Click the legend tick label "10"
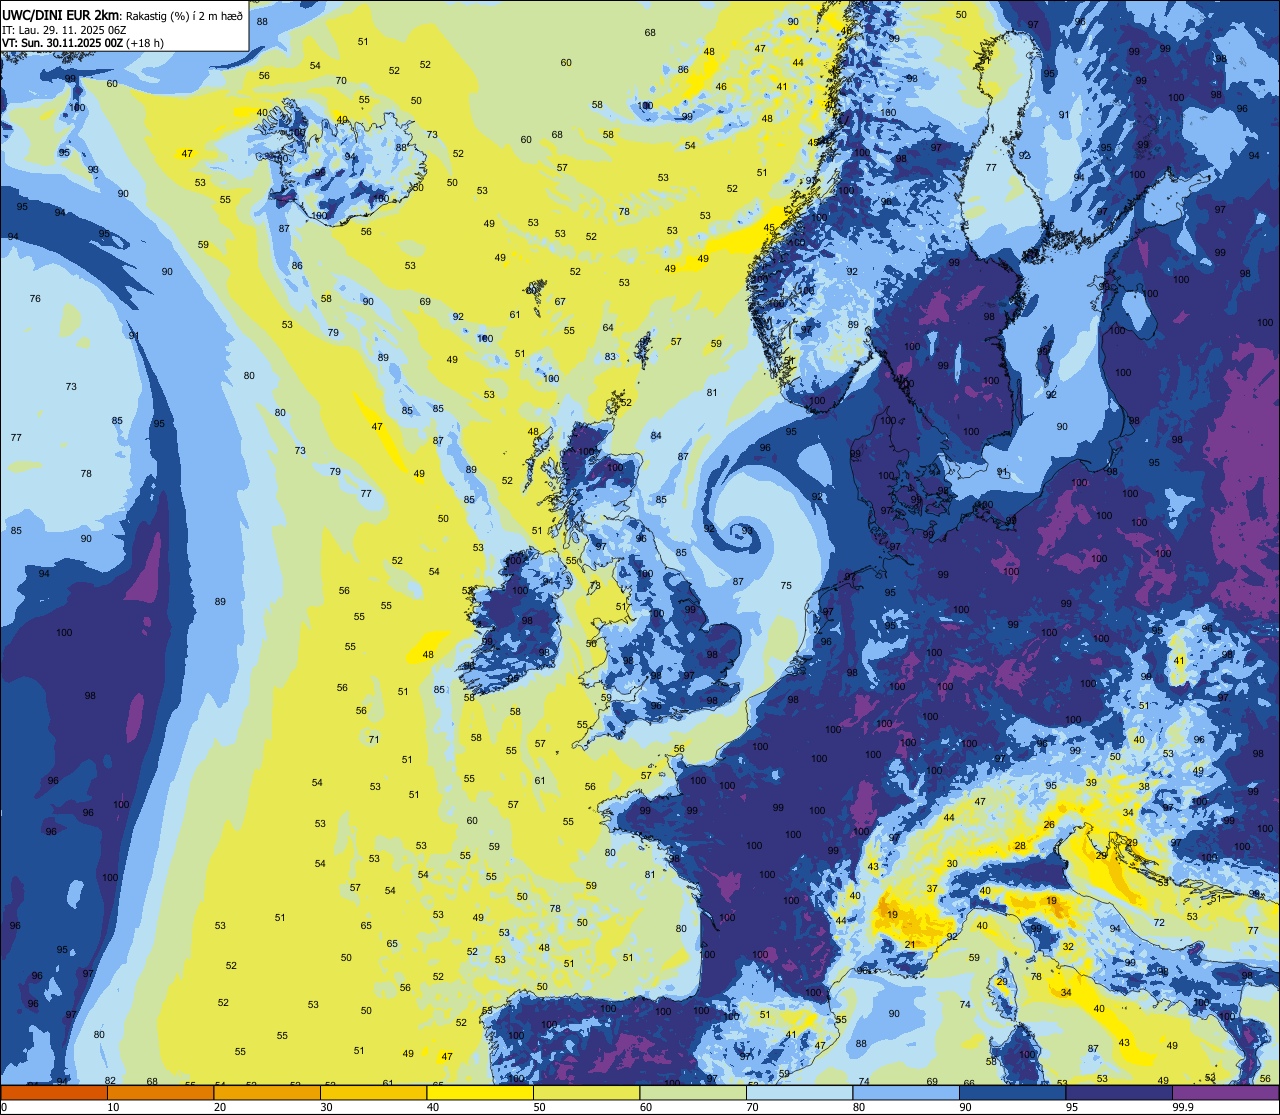Screen dimensions: 1280x1115 pos(113,1107)
